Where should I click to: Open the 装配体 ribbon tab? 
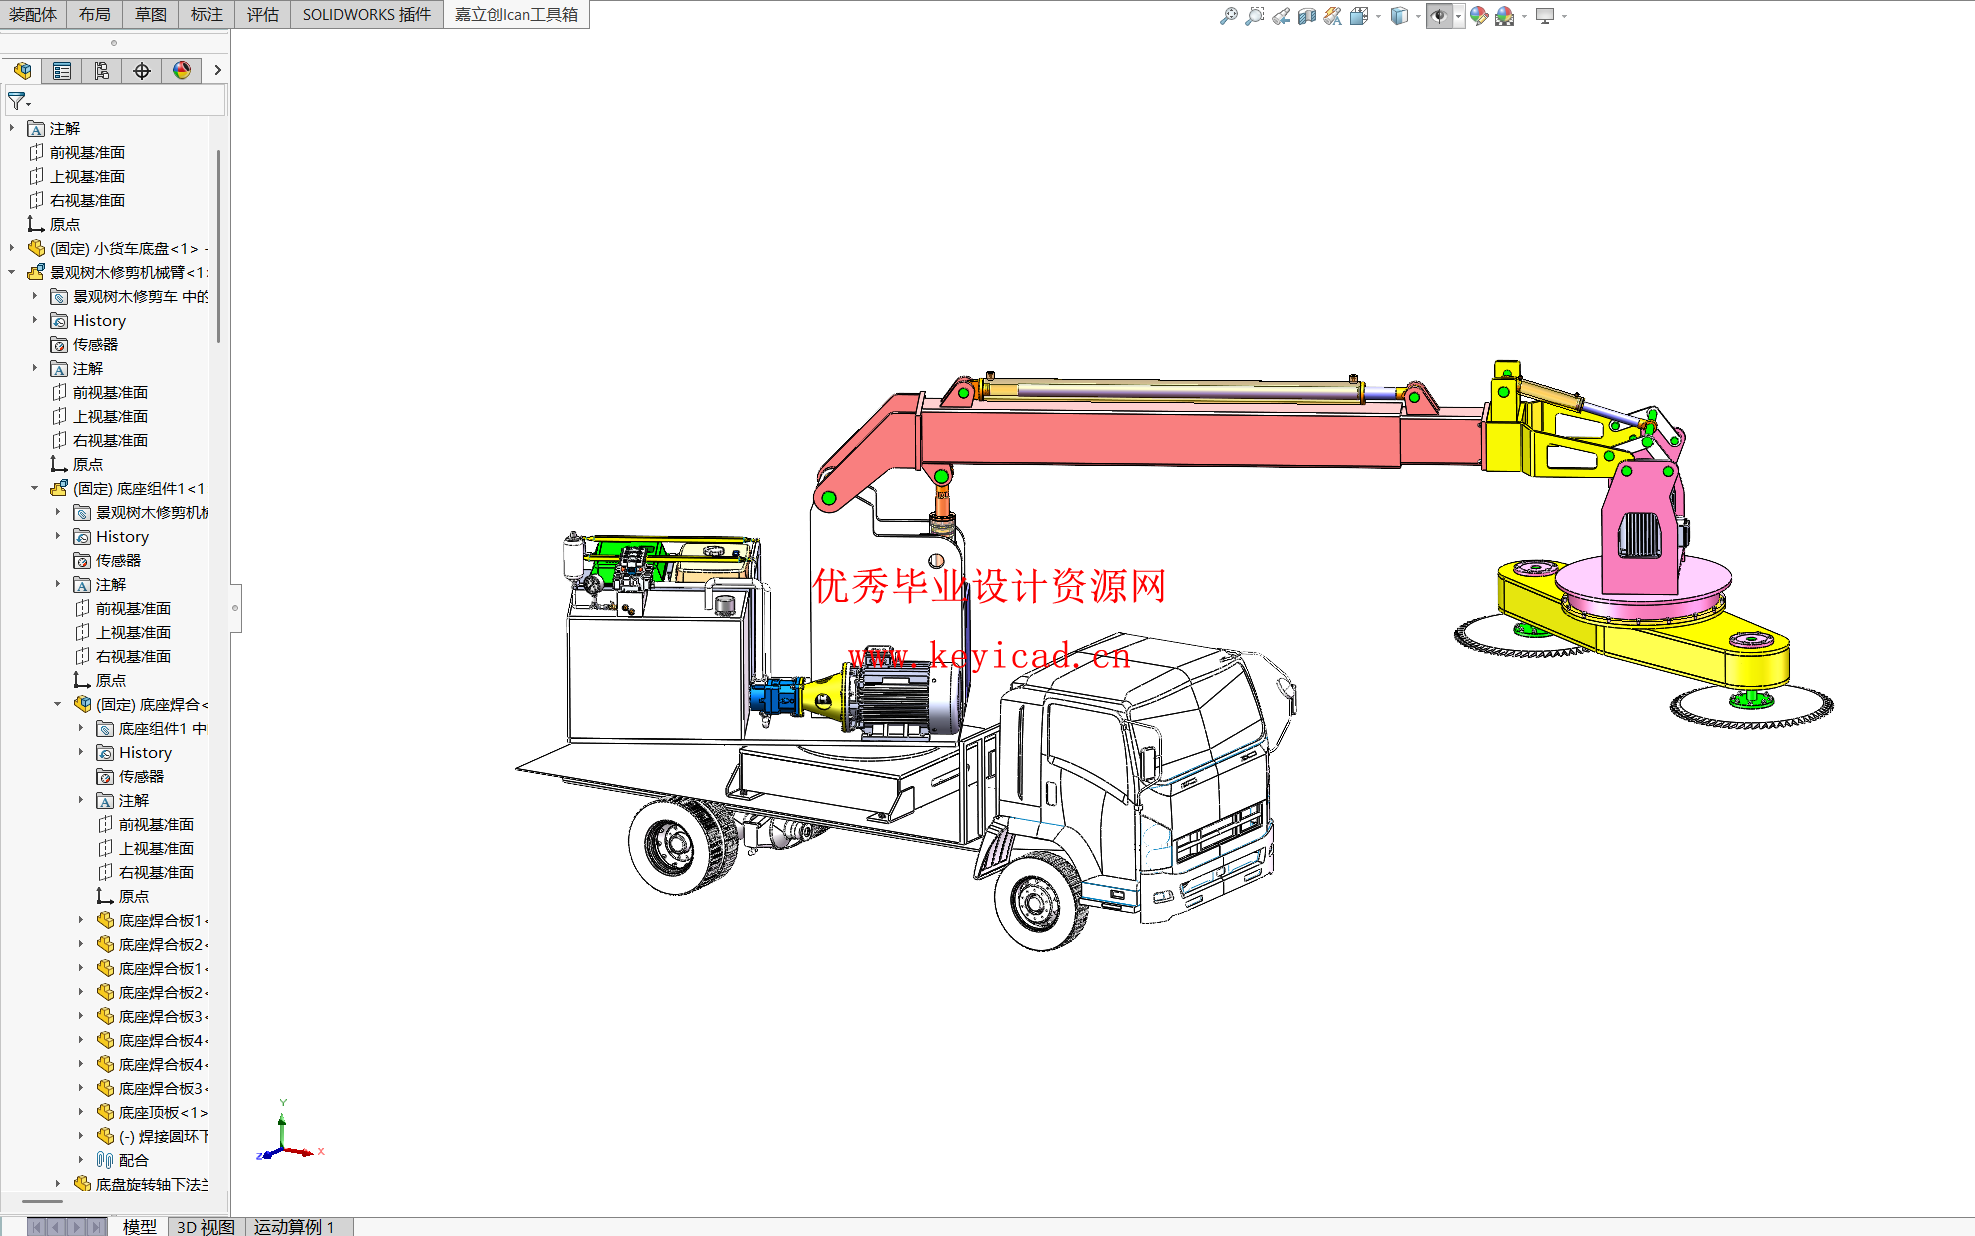(x=33, y=14)
